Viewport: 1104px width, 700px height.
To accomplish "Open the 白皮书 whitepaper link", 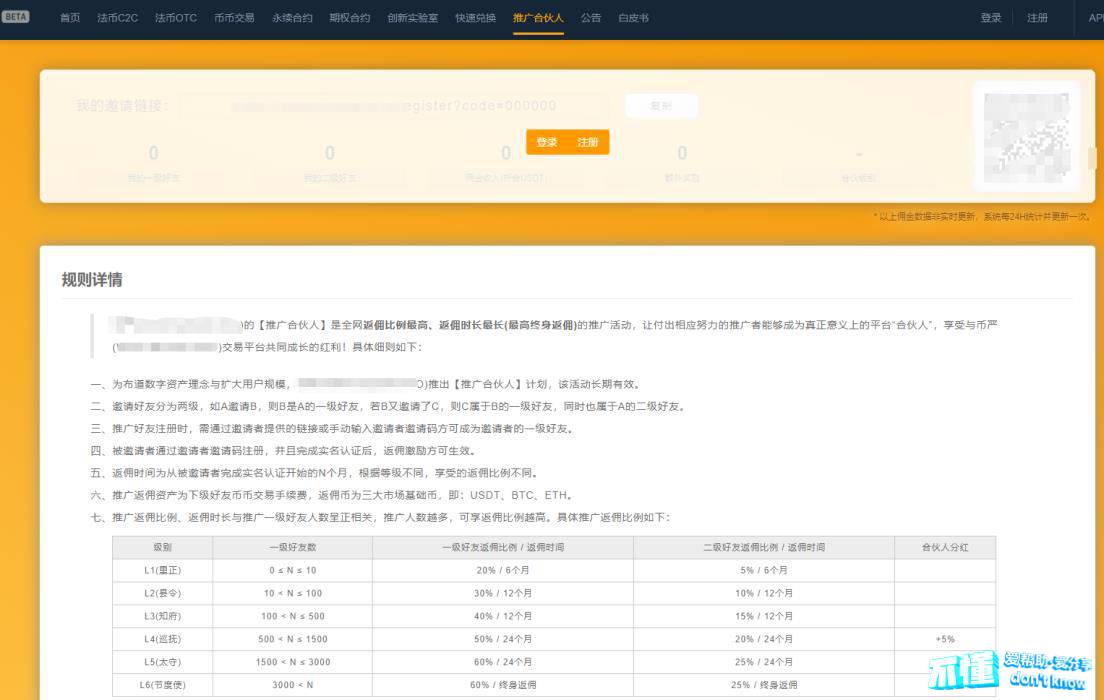I will [633, 18].
